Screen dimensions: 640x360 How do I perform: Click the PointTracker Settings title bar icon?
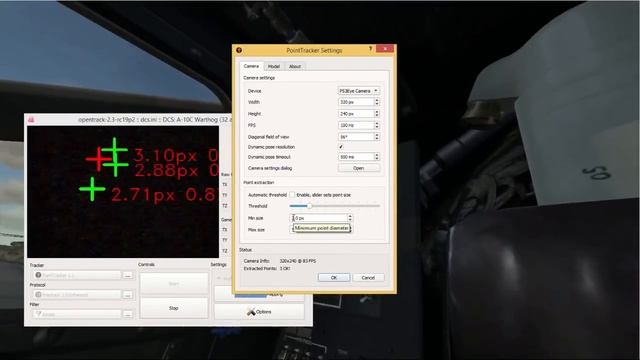(x=239, y=50)
